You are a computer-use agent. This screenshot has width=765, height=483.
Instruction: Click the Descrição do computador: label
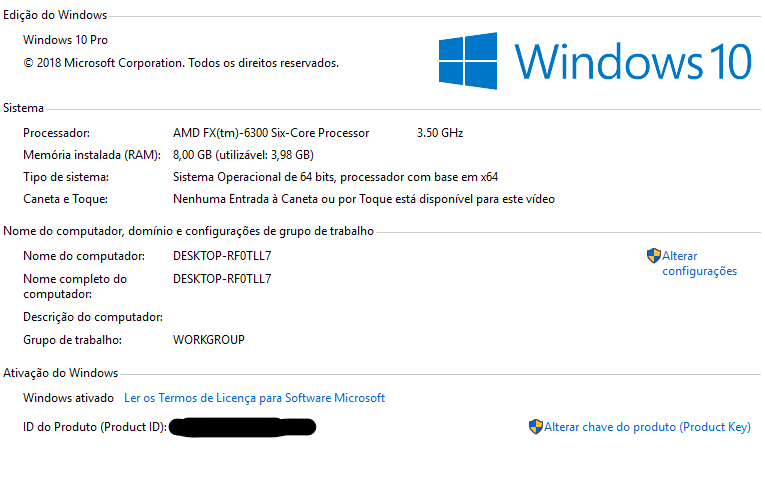(93, 317)
